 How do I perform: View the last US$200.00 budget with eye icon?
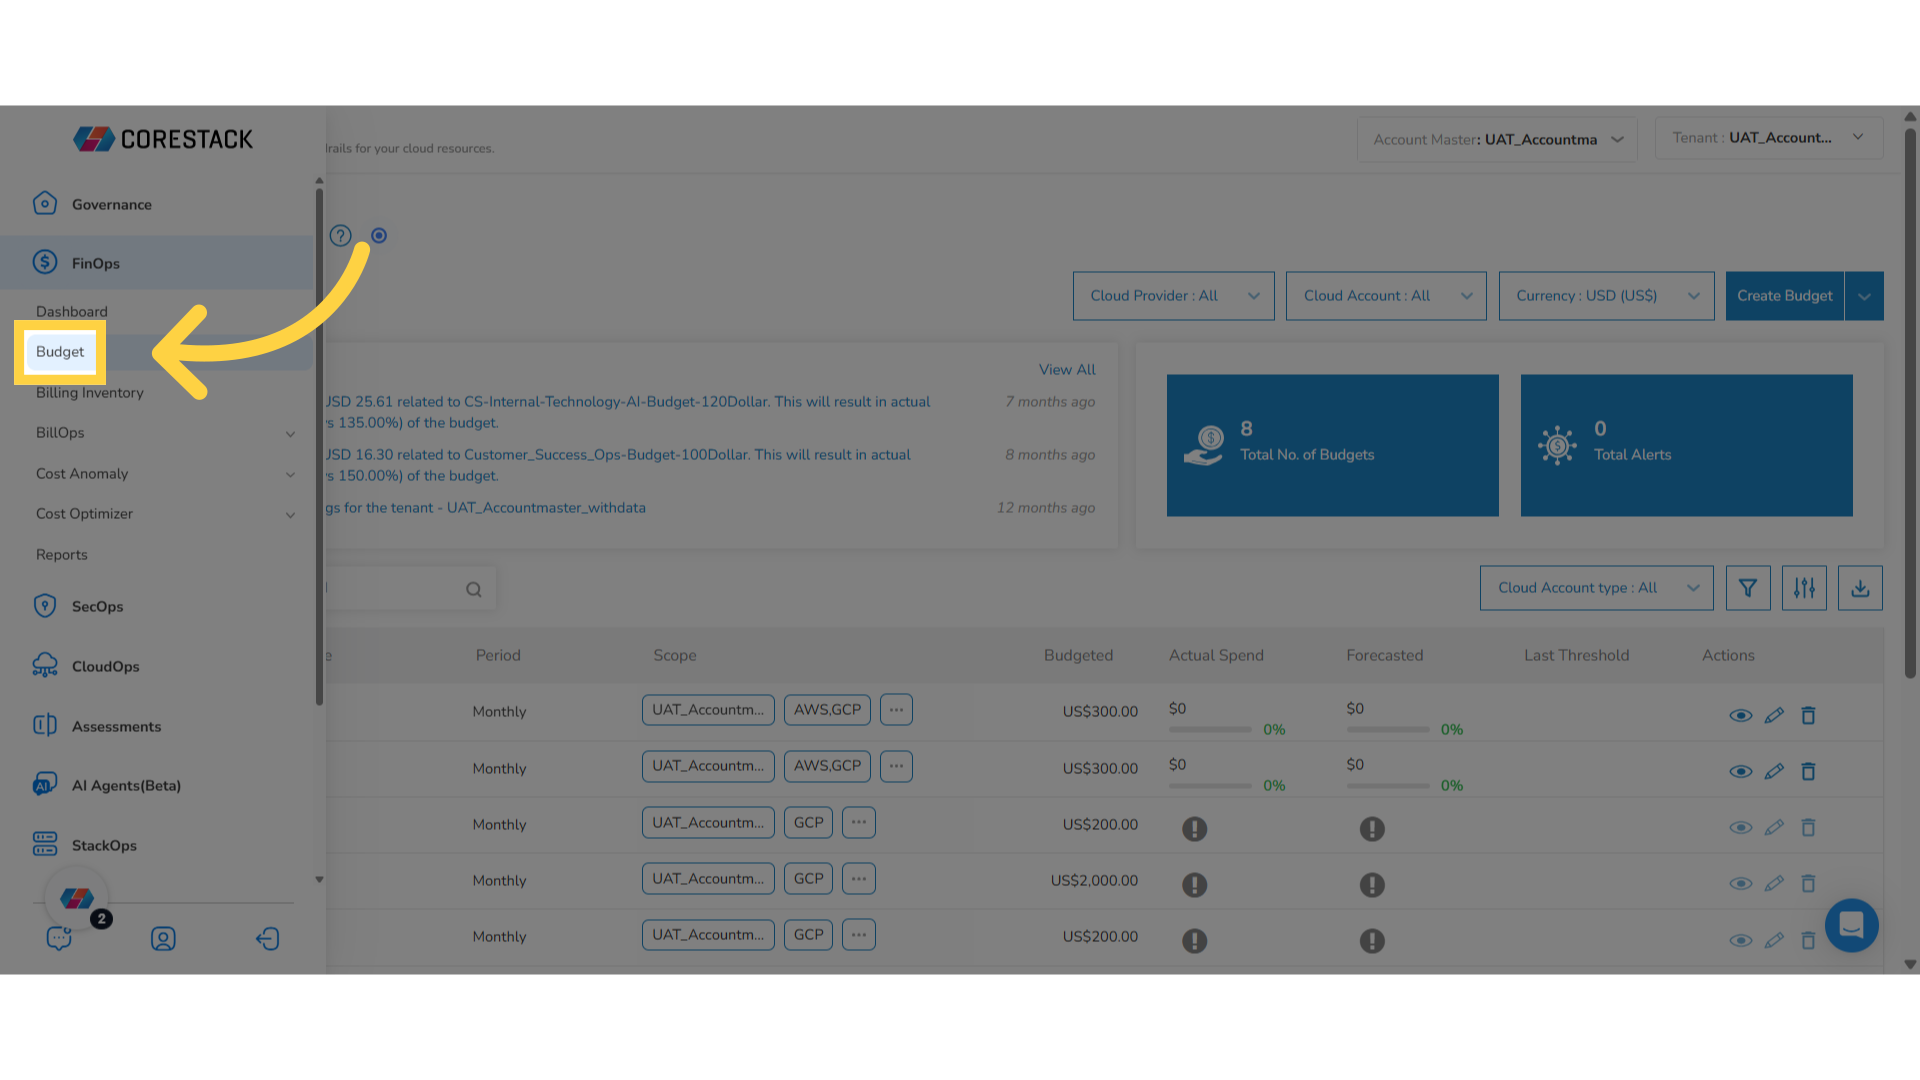1741,940
